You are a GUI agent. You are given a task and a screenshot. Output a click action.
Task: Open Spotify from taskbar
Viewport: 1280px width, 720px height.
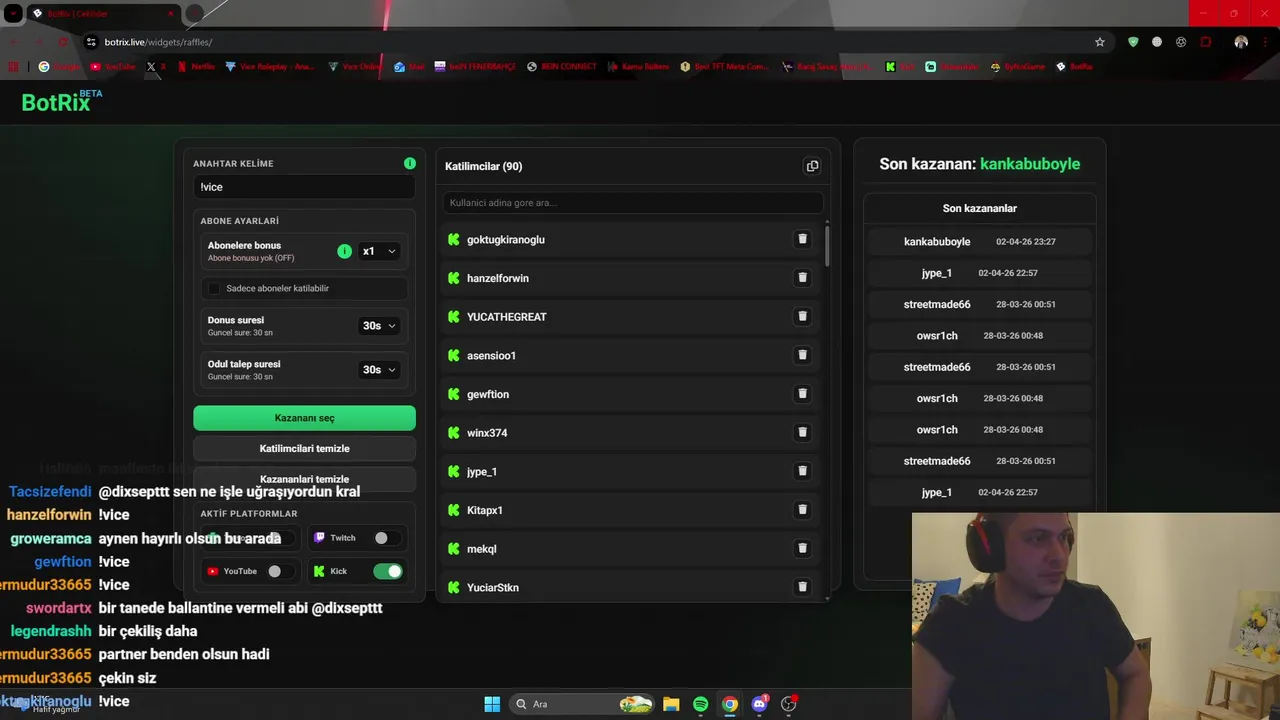pos(700,704)
